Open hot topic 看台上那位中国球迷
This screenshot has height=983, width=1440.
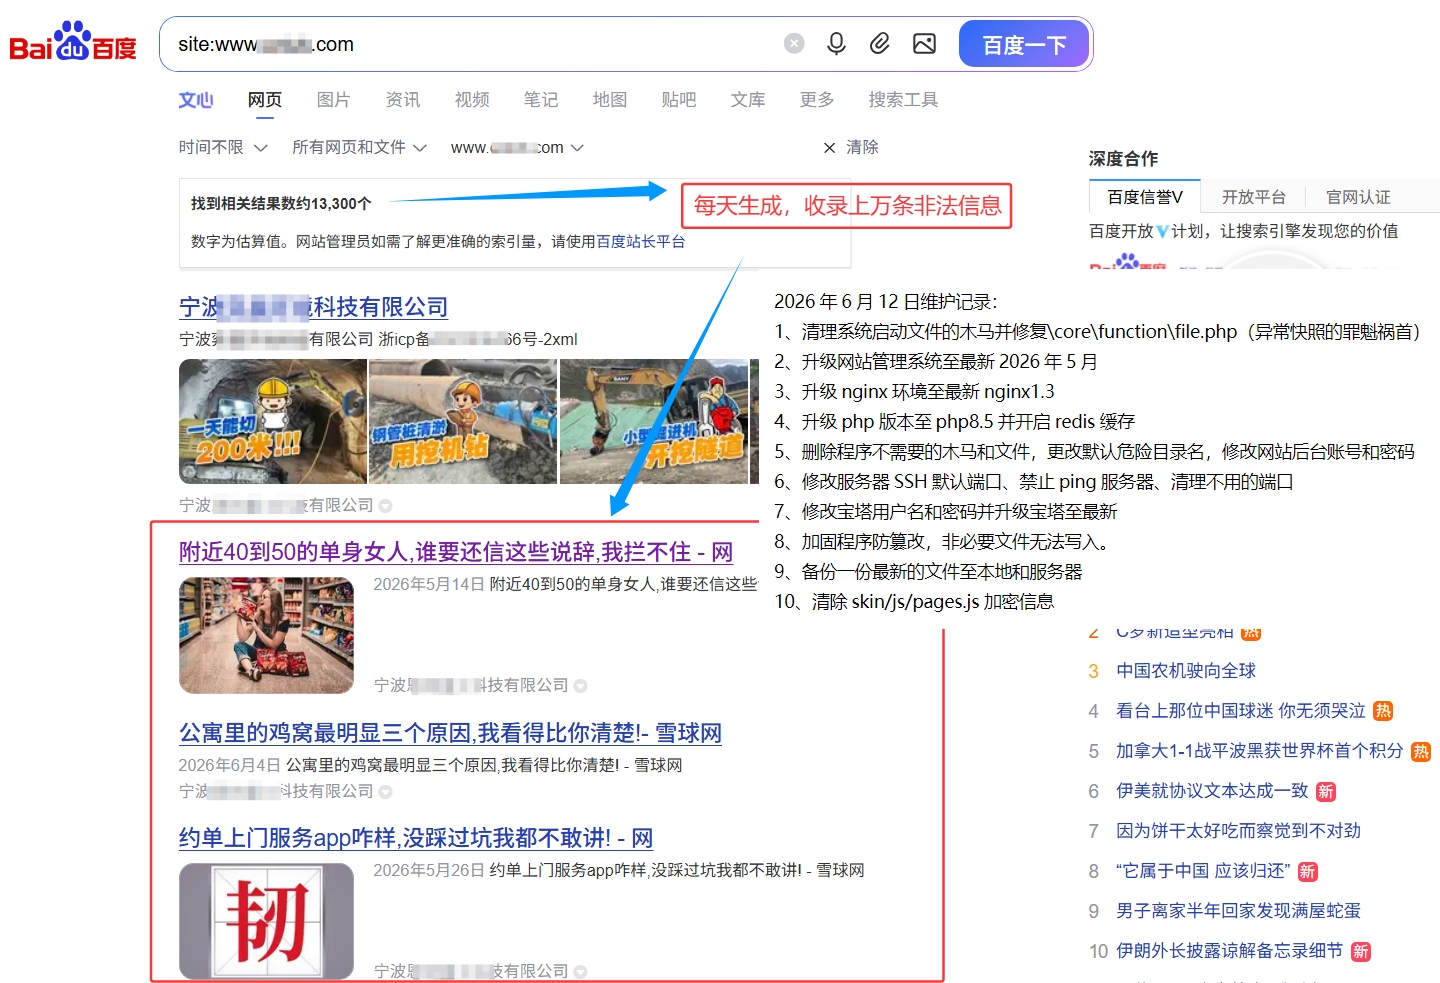(x=1241, y=711)
